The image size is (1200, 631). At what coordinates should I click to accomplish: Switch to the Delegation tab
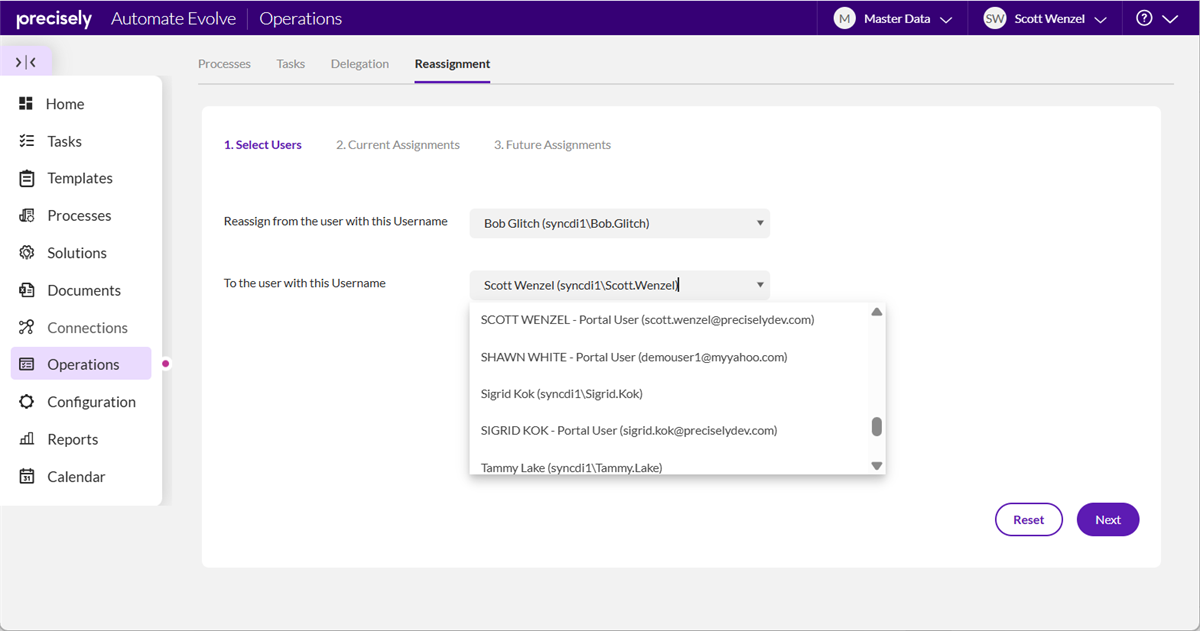[x=360, y=64]
